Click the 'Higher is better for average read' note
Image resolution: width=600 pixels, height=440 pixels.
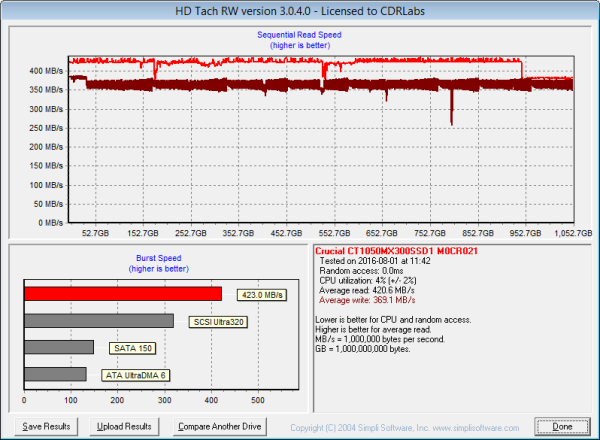tap(373, 329)
